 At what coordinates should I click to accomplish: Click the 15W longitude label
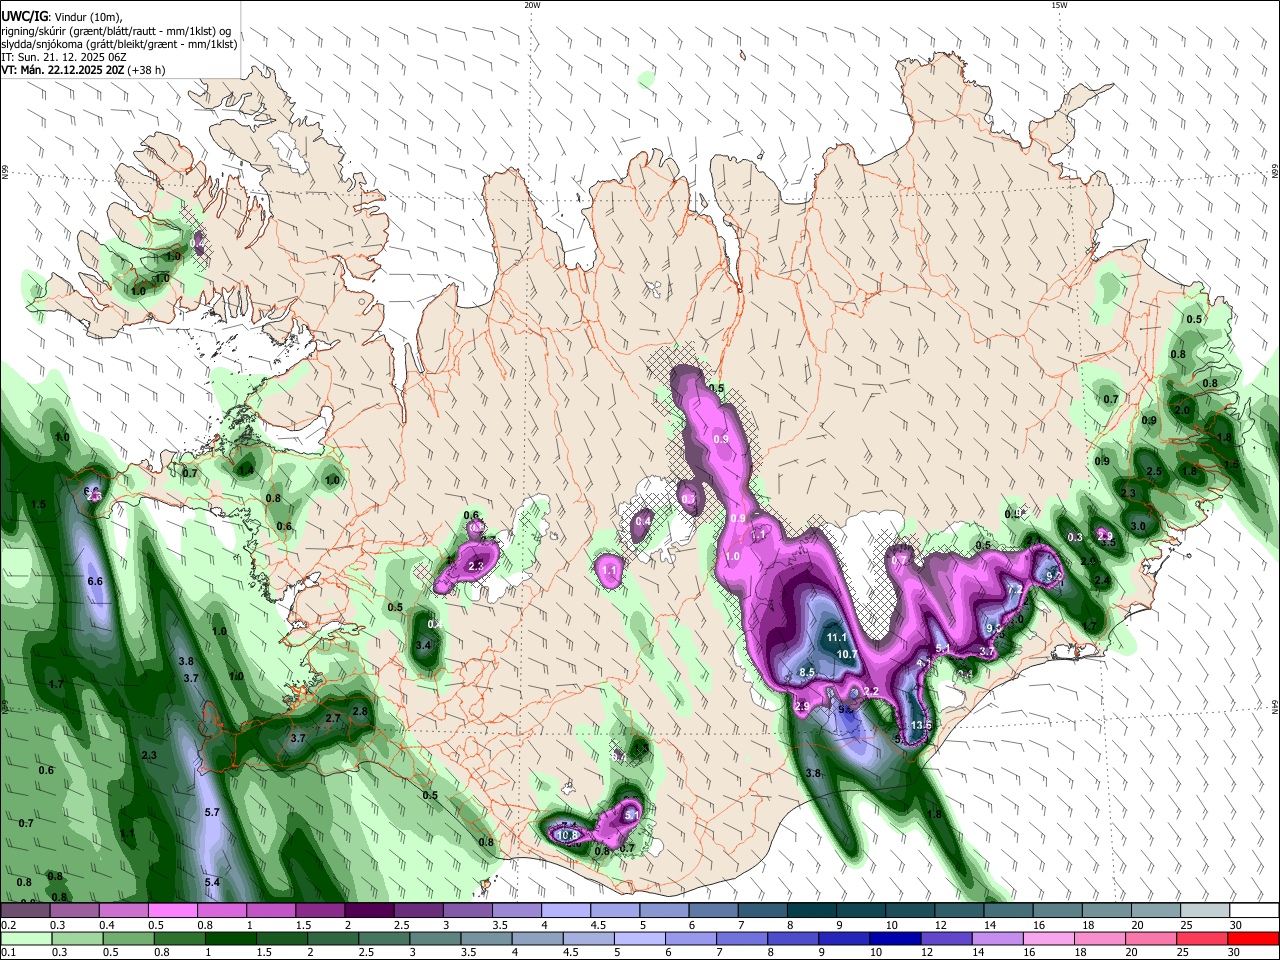coord(1059,5)
